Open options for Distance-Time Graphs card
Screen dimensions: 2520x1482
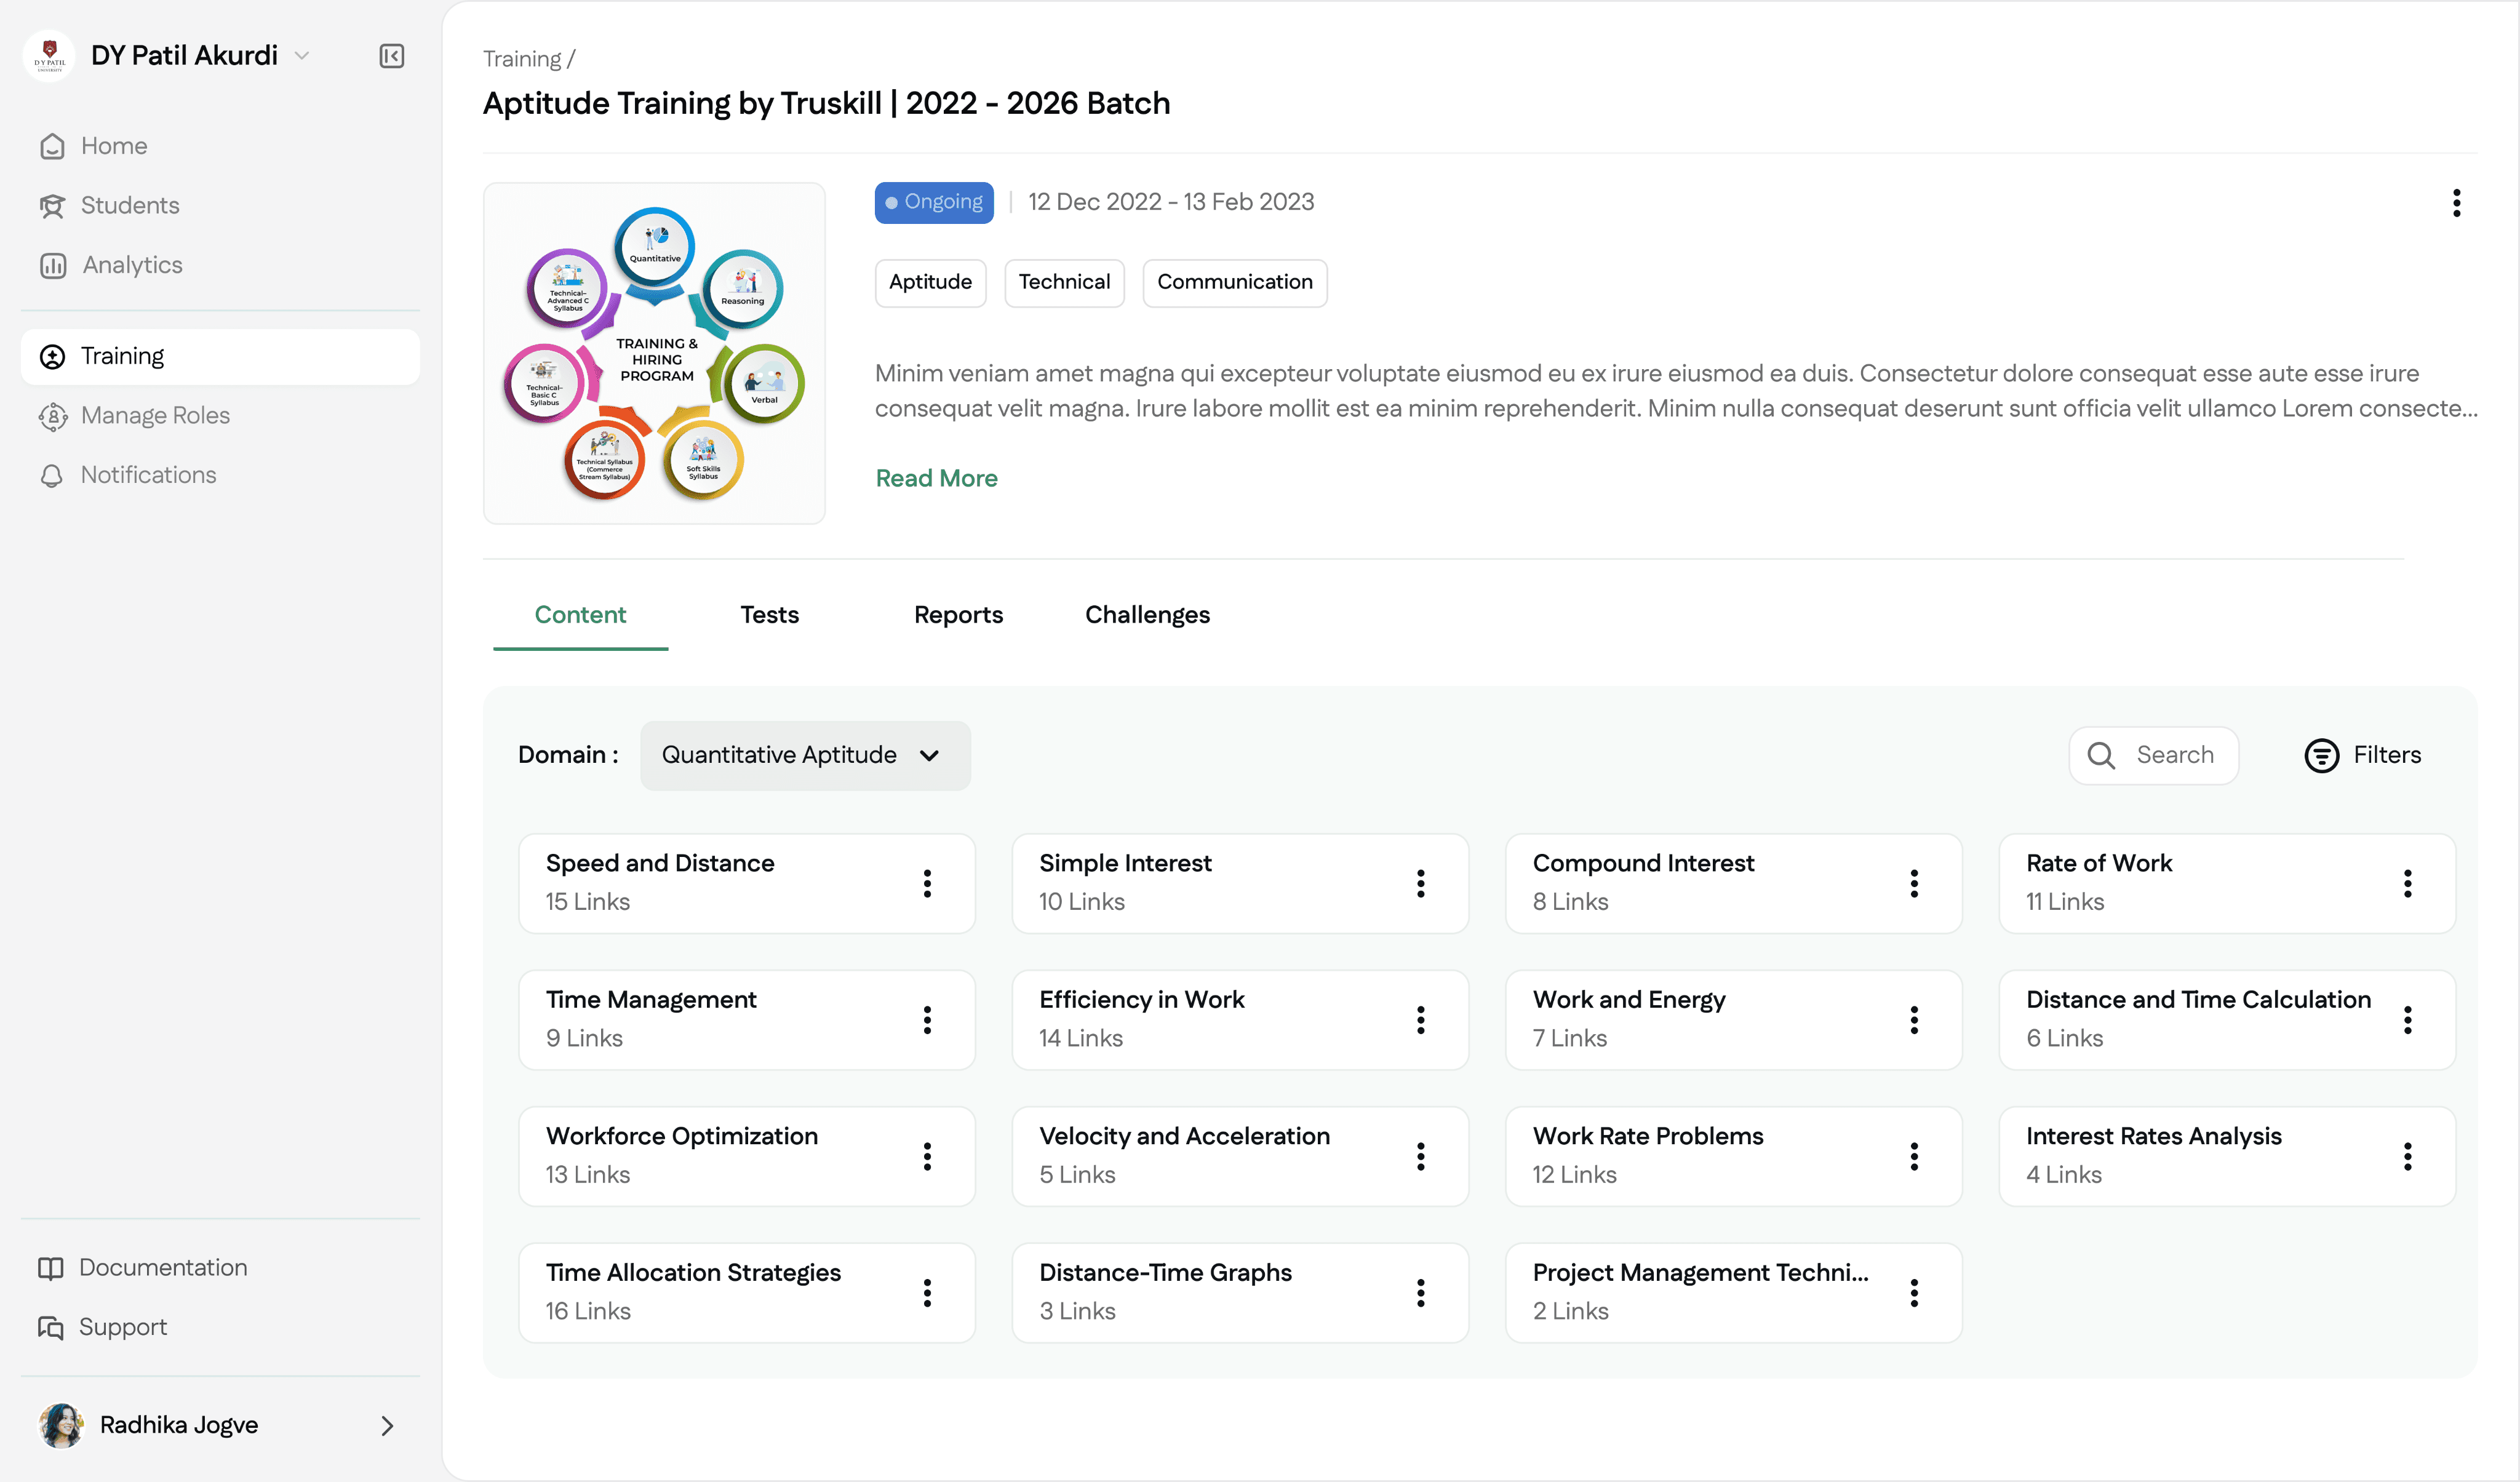coord(1420,1293)
